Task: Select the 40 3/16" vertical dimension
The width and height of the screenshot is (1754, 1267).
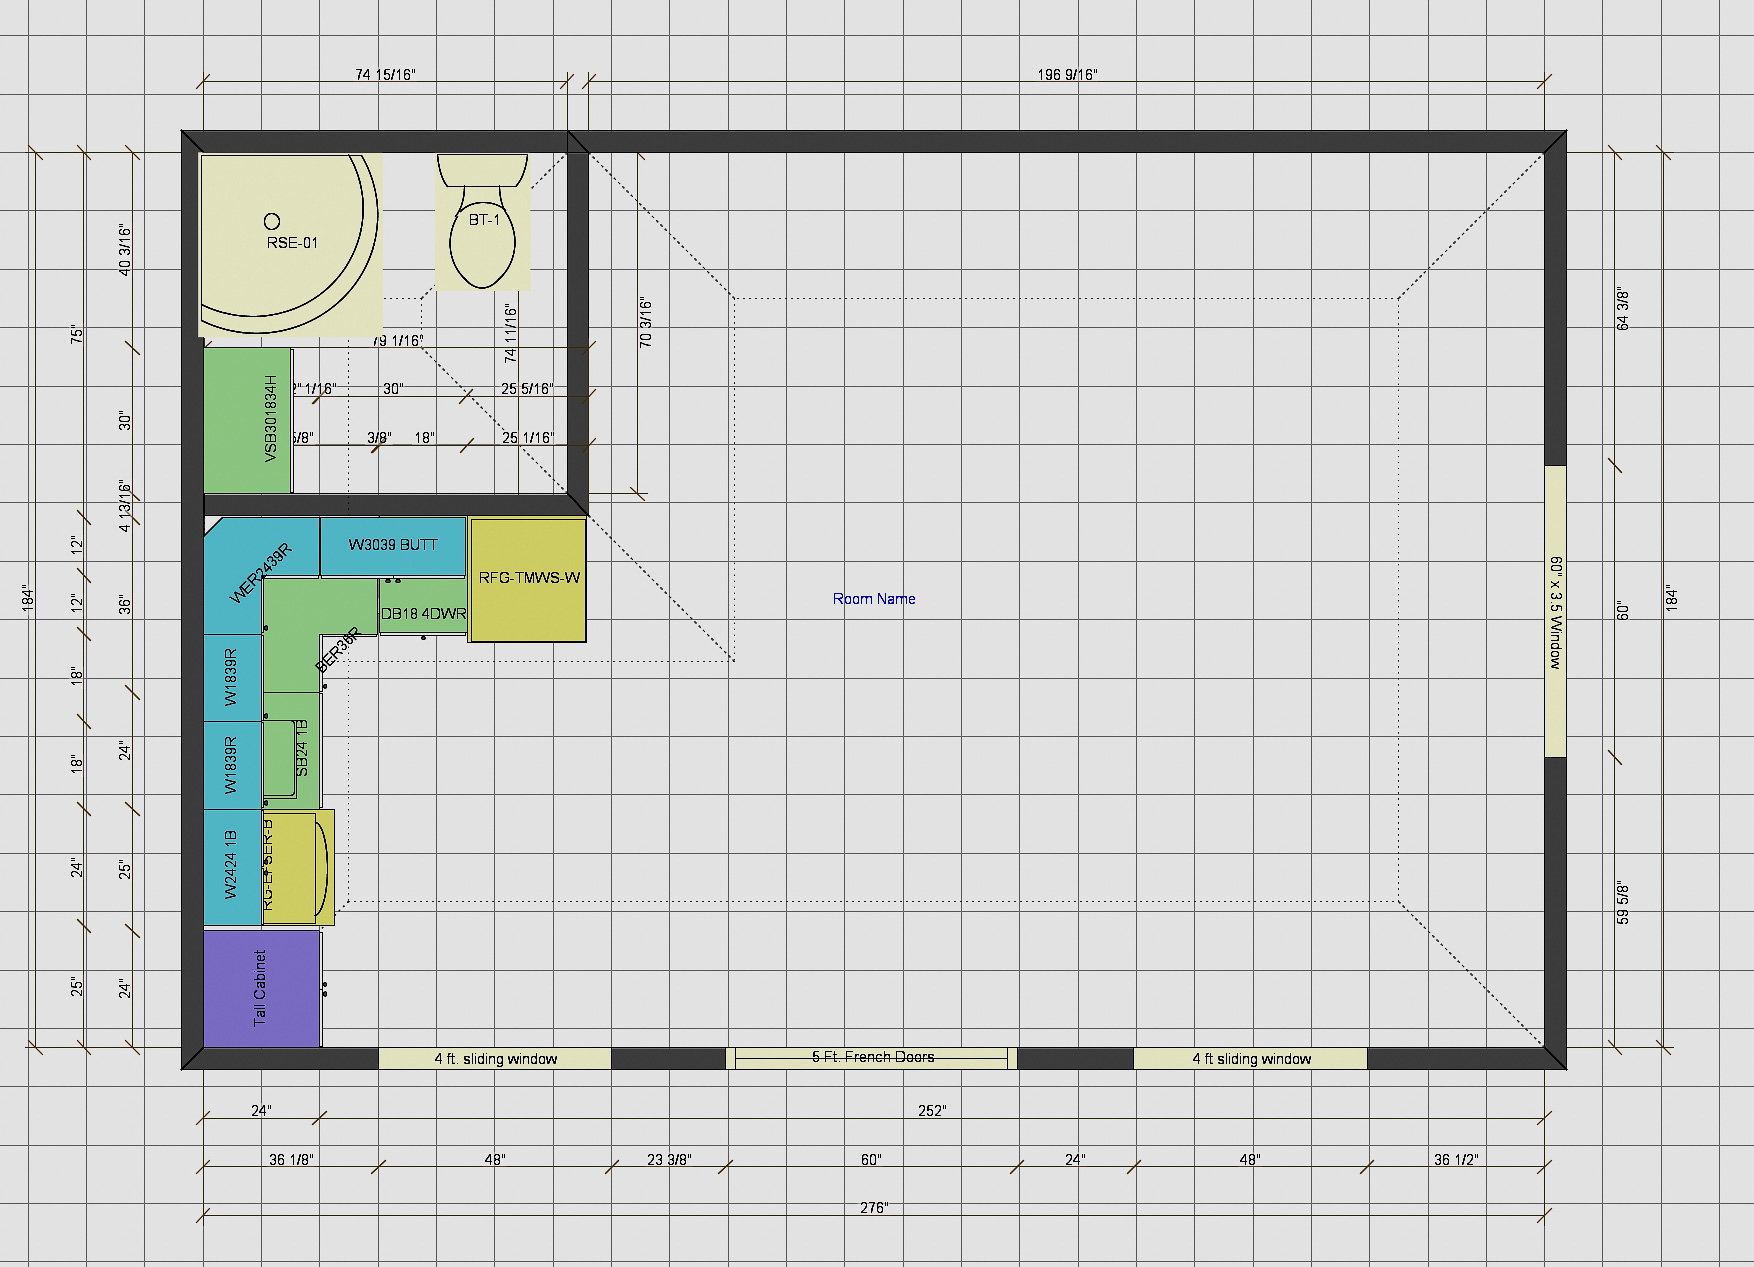Action: tap(125, 250)
